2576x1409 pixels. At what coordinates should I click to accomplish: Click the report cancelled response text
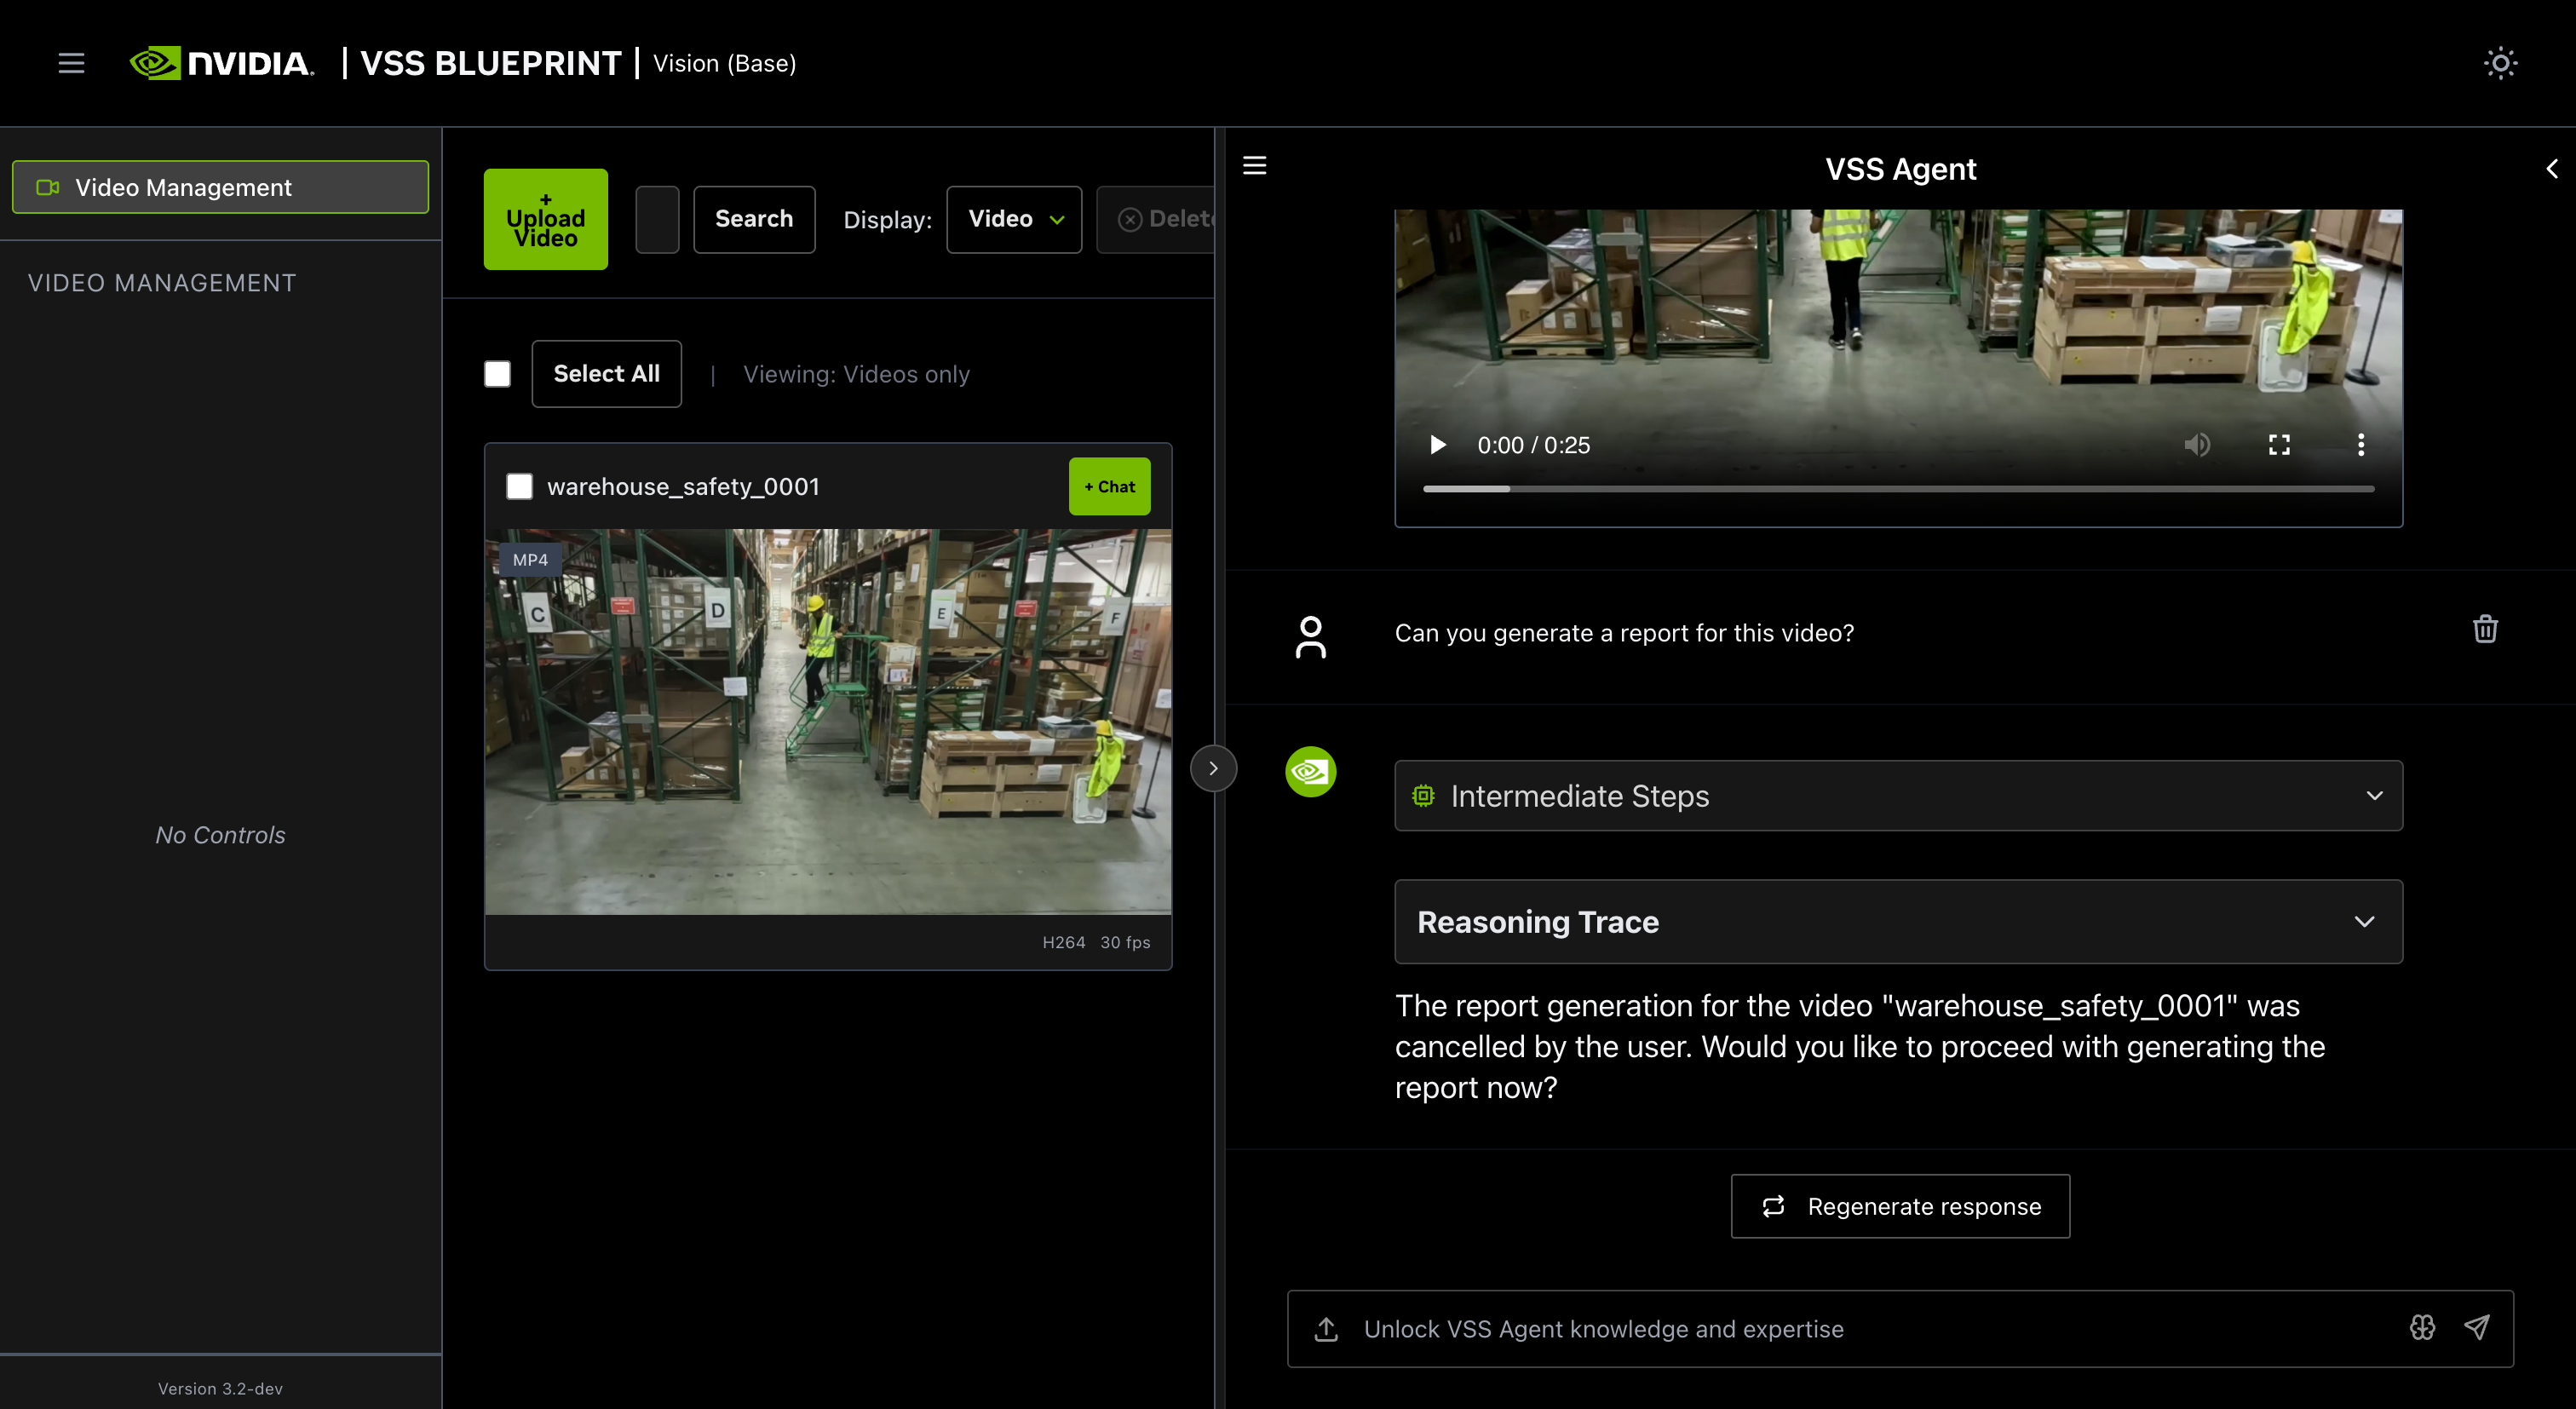(1860, 1046)
